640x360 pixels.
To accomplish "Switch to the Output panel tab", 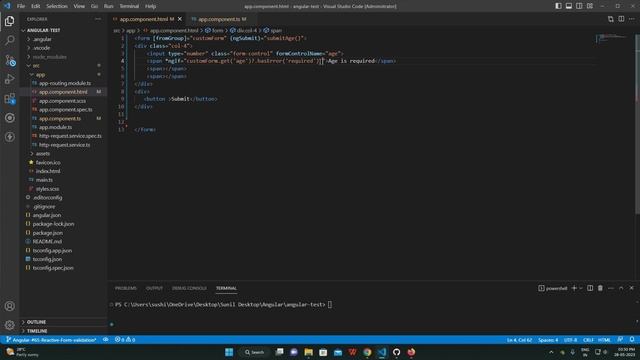I will tap(154, 288).
